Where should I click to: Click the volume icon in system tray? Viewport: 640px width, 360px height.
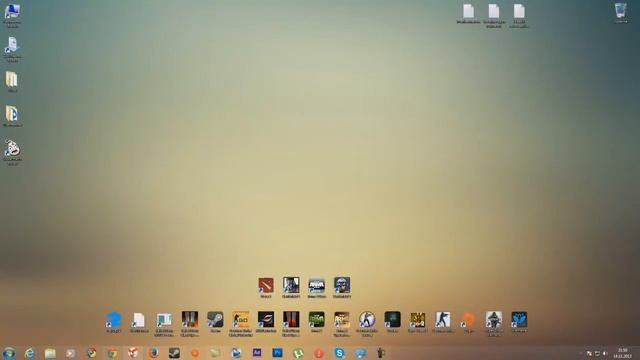pos(605,353)
